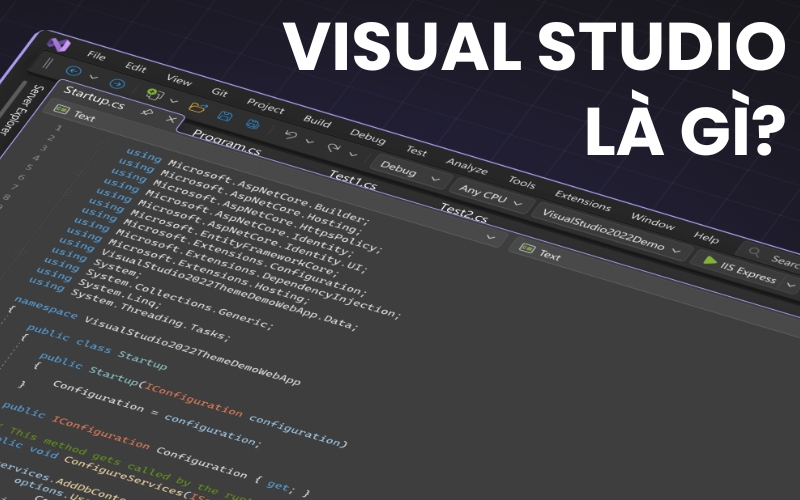Open the File menu

pyautogui.click(x=96, y=56)
